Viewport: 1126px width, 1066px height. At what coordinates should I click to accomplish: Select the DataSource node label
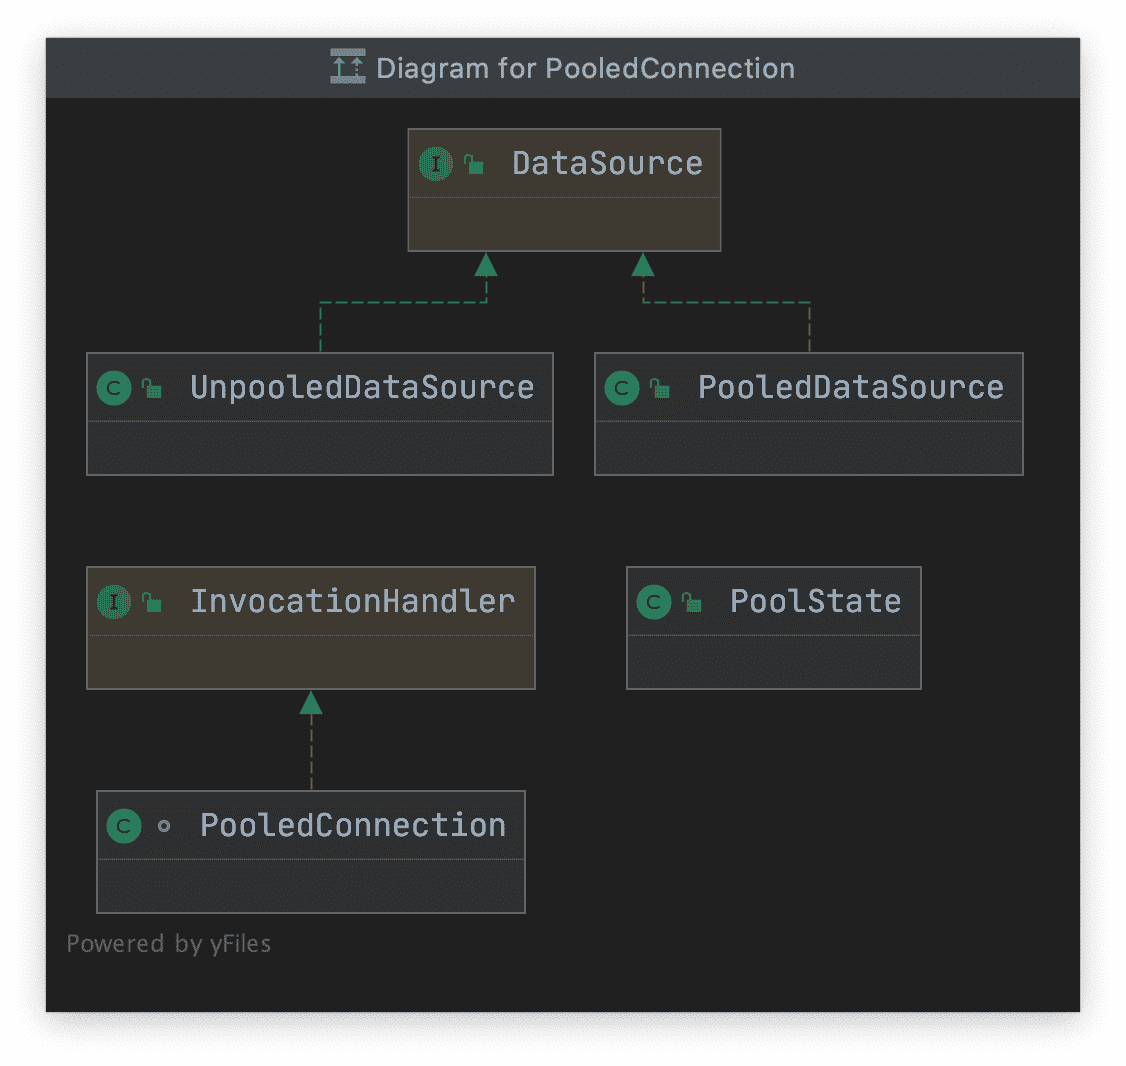607,163
